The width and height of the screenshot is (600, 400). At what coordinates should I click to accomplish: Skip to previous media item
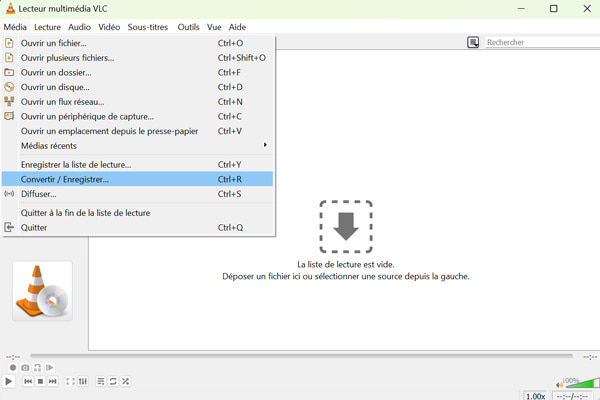click(x=28, y=381)
